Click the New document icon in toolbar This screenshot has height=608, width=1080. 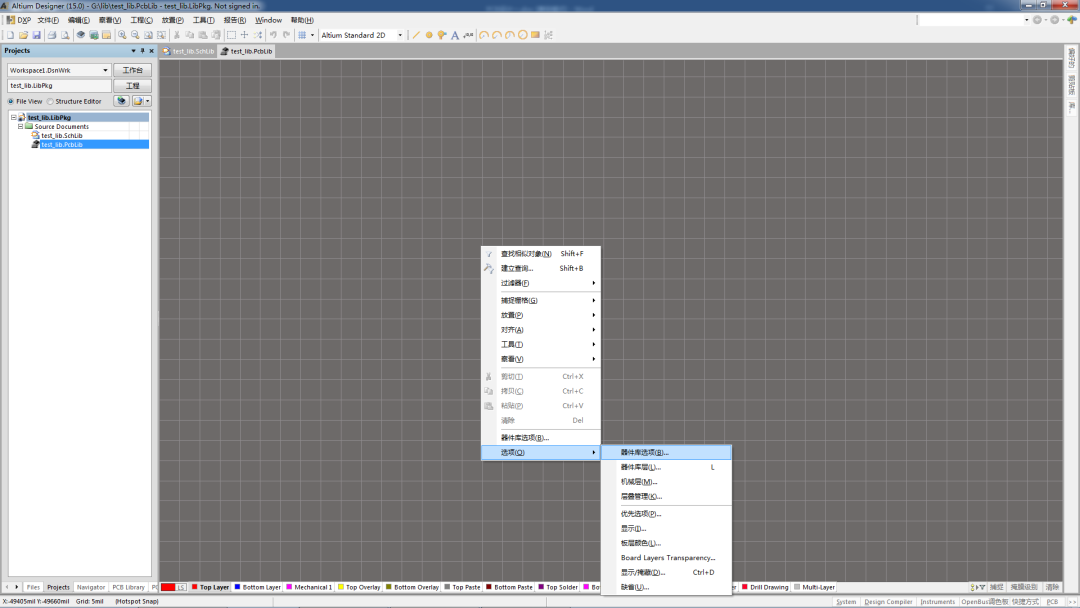click(10, 35)
